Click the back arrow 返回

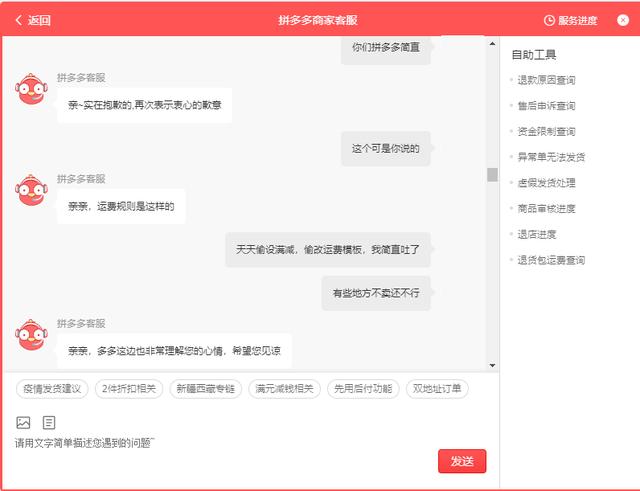32,20
